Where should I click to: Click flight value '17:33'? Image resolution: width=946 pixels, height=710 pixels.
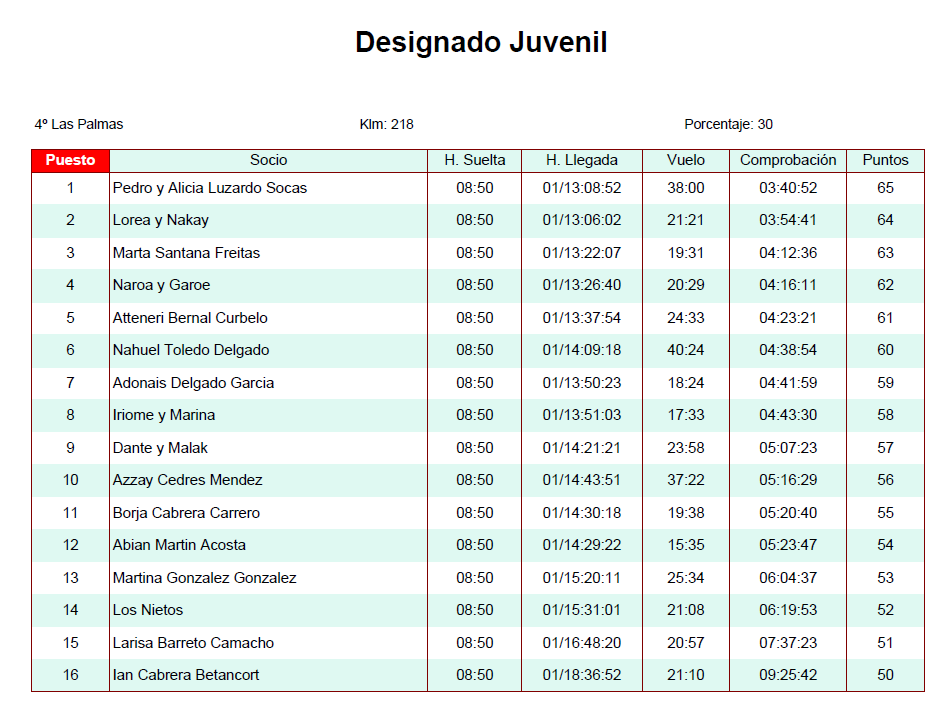tap(686, 416)
